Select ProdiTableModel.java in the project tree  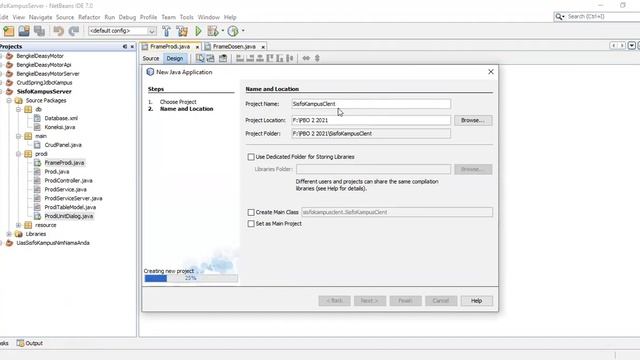(x=70, y=207)
